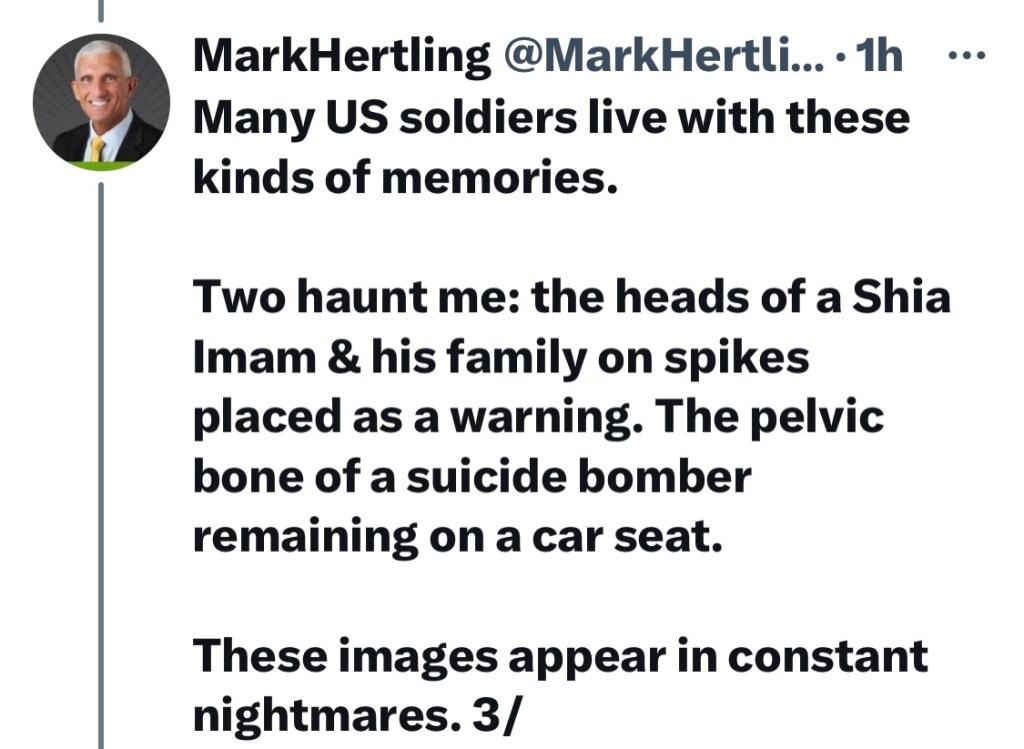1024x749 pixels.
Task: Tap the line "Many US soldiers live with these"
Action: point(551,118)
